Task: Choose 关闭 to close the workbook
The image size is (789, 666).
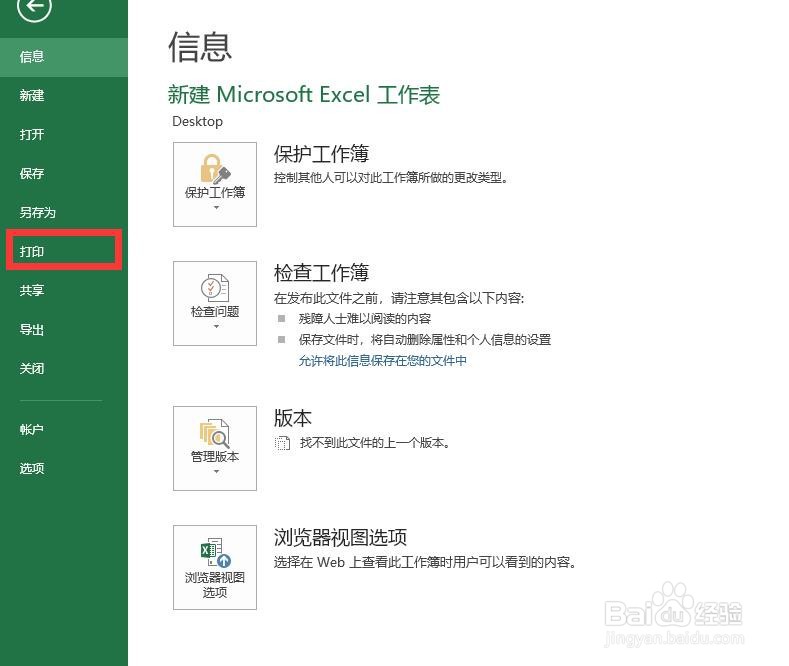Action: coord(64,368)
